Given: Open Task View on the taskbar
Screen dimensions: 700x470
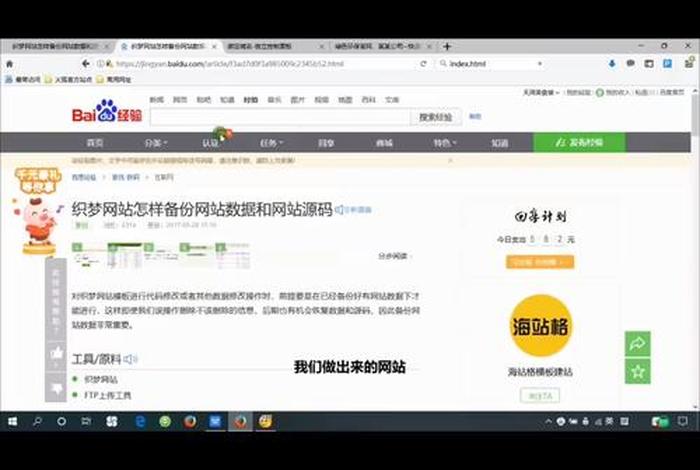Looking at the screenshot, I should [86, 421].
